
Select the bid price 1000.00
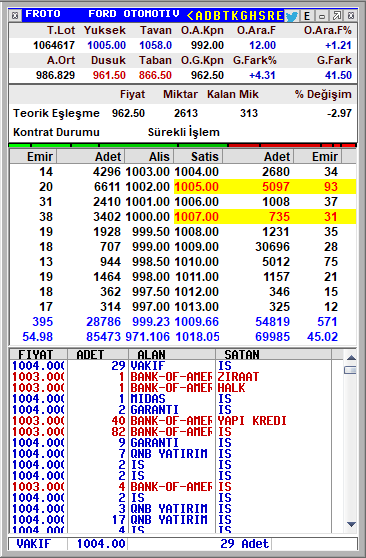point(147,217)
